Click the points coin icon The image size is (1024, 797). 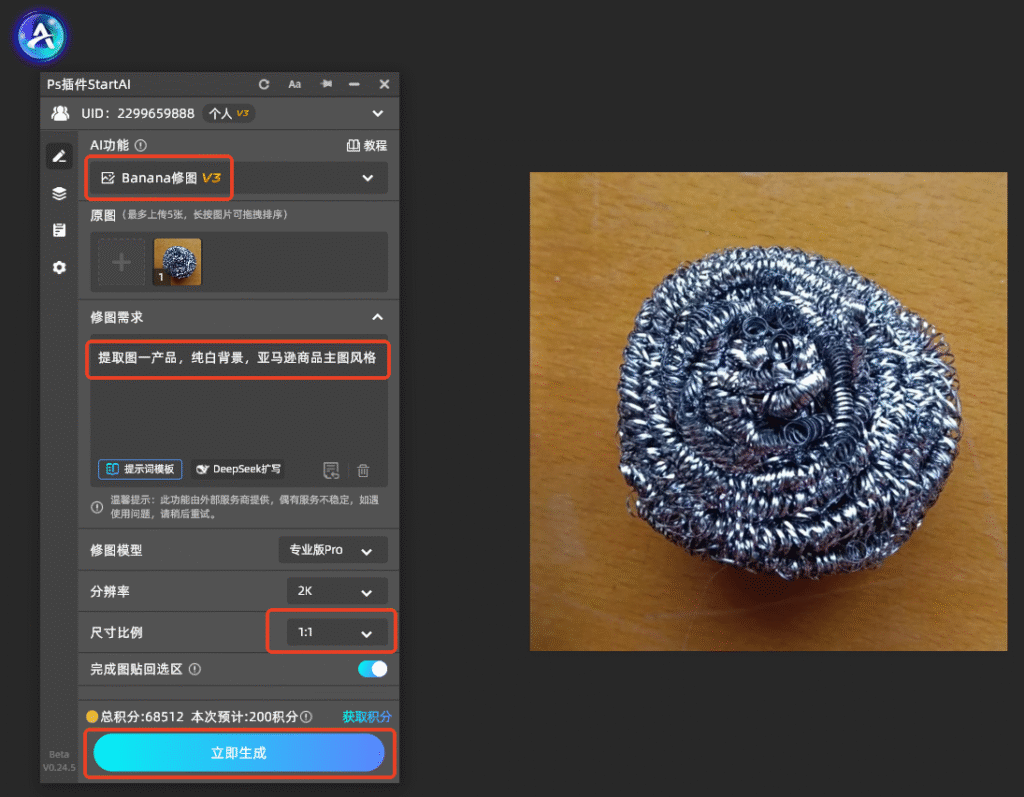pyautogui.click(x=92, y=717)
